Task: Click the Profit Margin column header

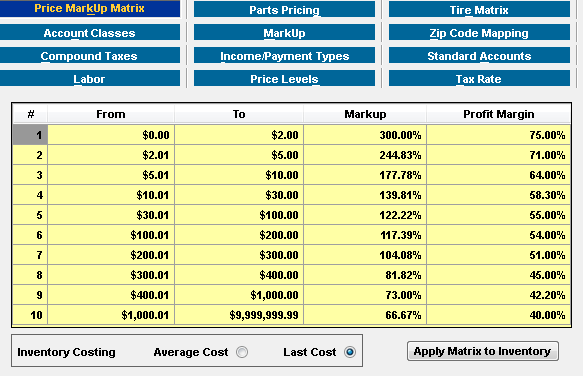Action: click(x=499, y=114)
